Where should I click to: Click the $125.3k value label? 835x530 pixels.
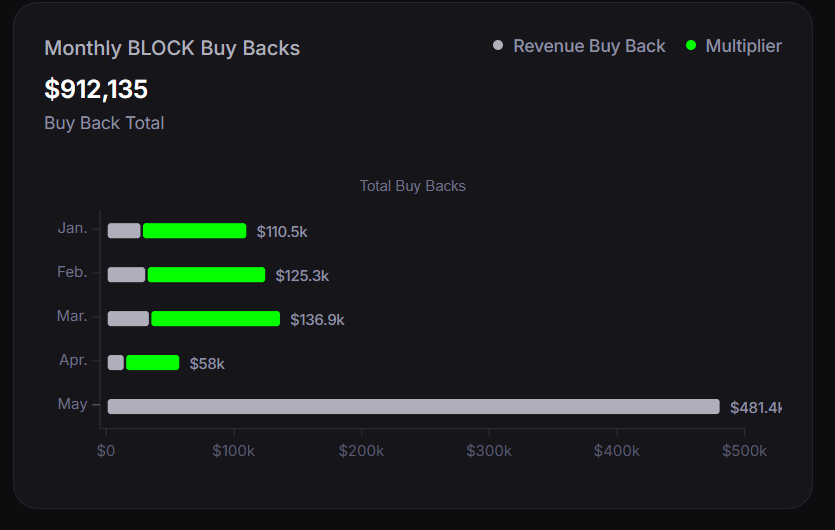pyautogui.click(x=302, y=276)
